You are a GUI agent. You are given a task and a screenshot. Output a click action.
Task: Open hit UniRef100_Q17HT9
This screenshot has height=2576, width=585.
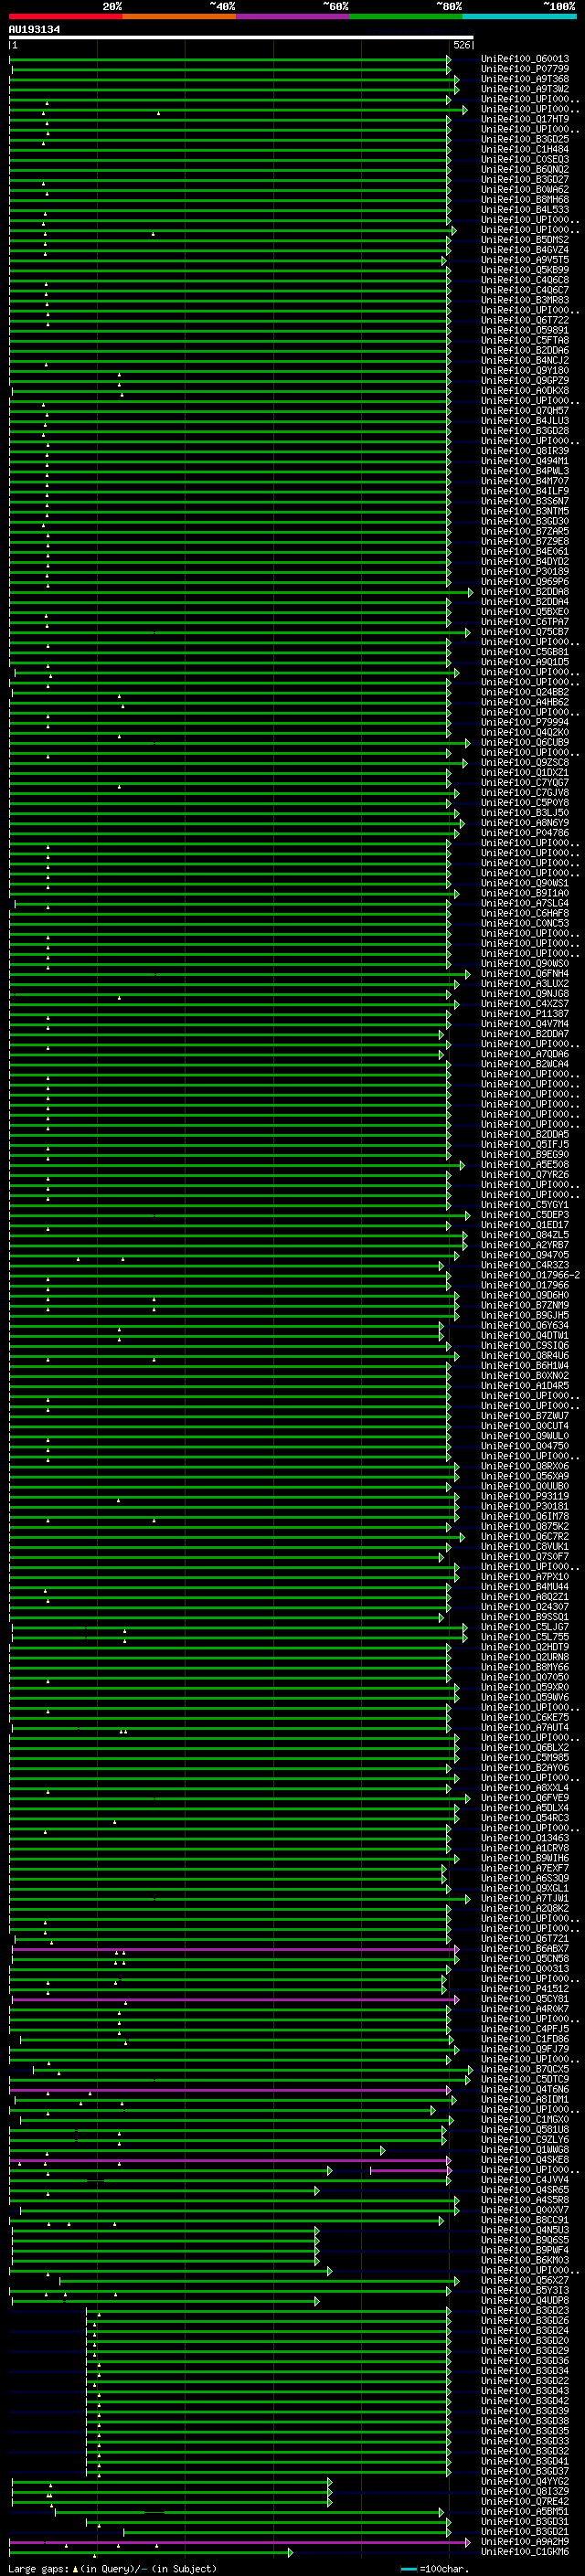tap(525, 119)
